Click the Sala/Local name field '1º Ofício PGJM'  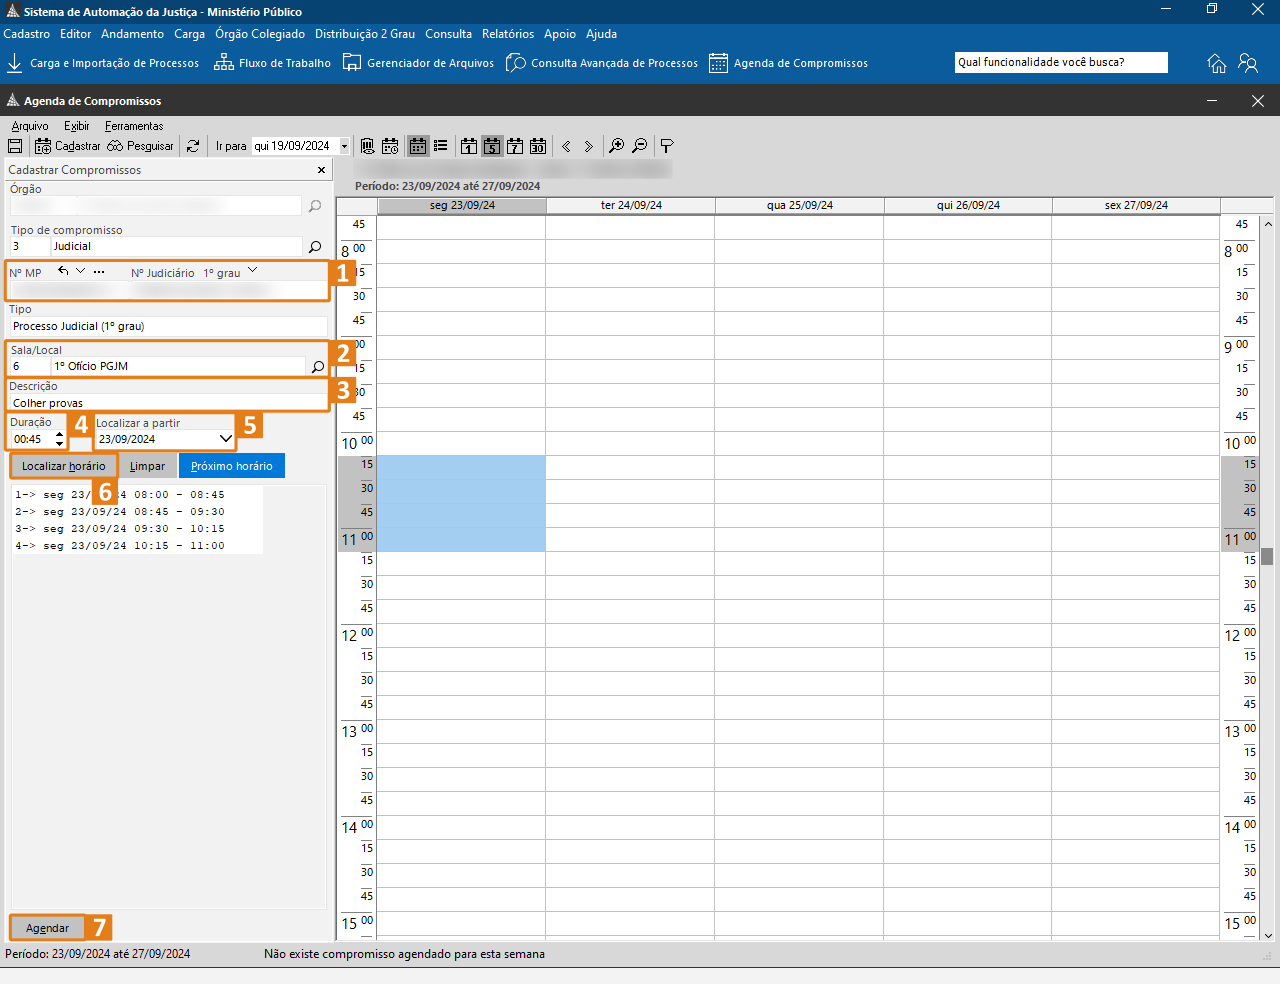[x=178, y=366]
